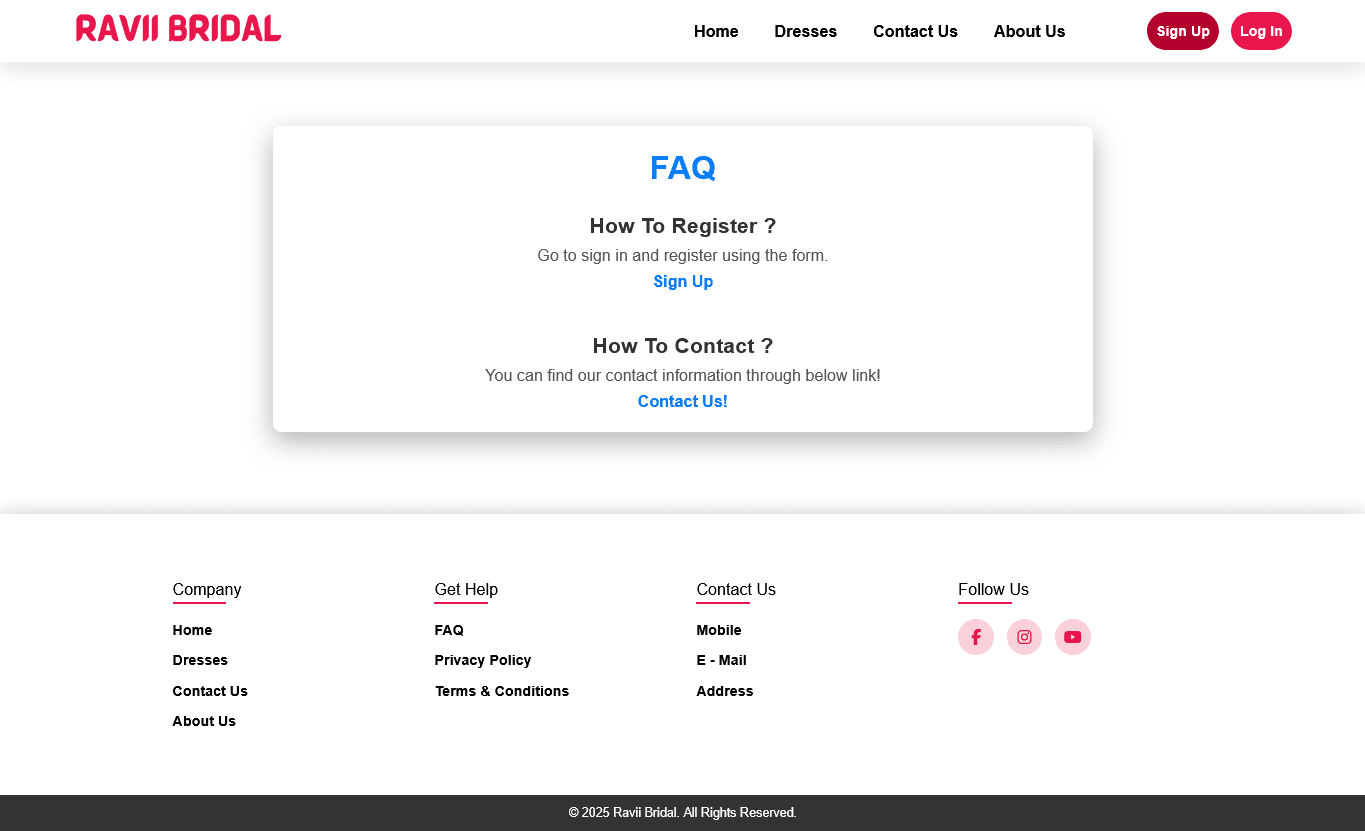Click the Ravii Bridal logo
The image size is (1365, 831).
tap(177, 29)
